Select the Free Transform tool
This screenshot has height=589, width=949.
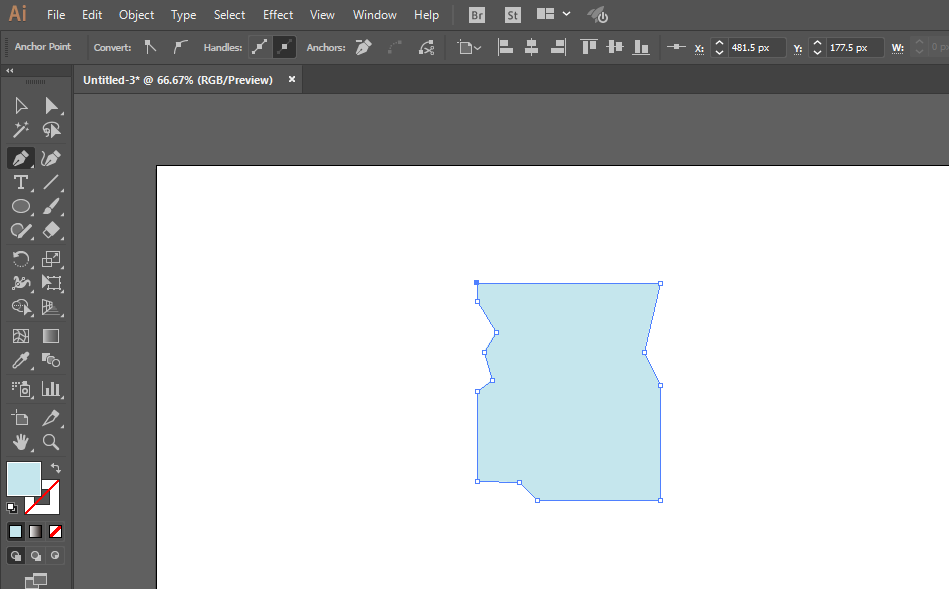pos(51,283)
